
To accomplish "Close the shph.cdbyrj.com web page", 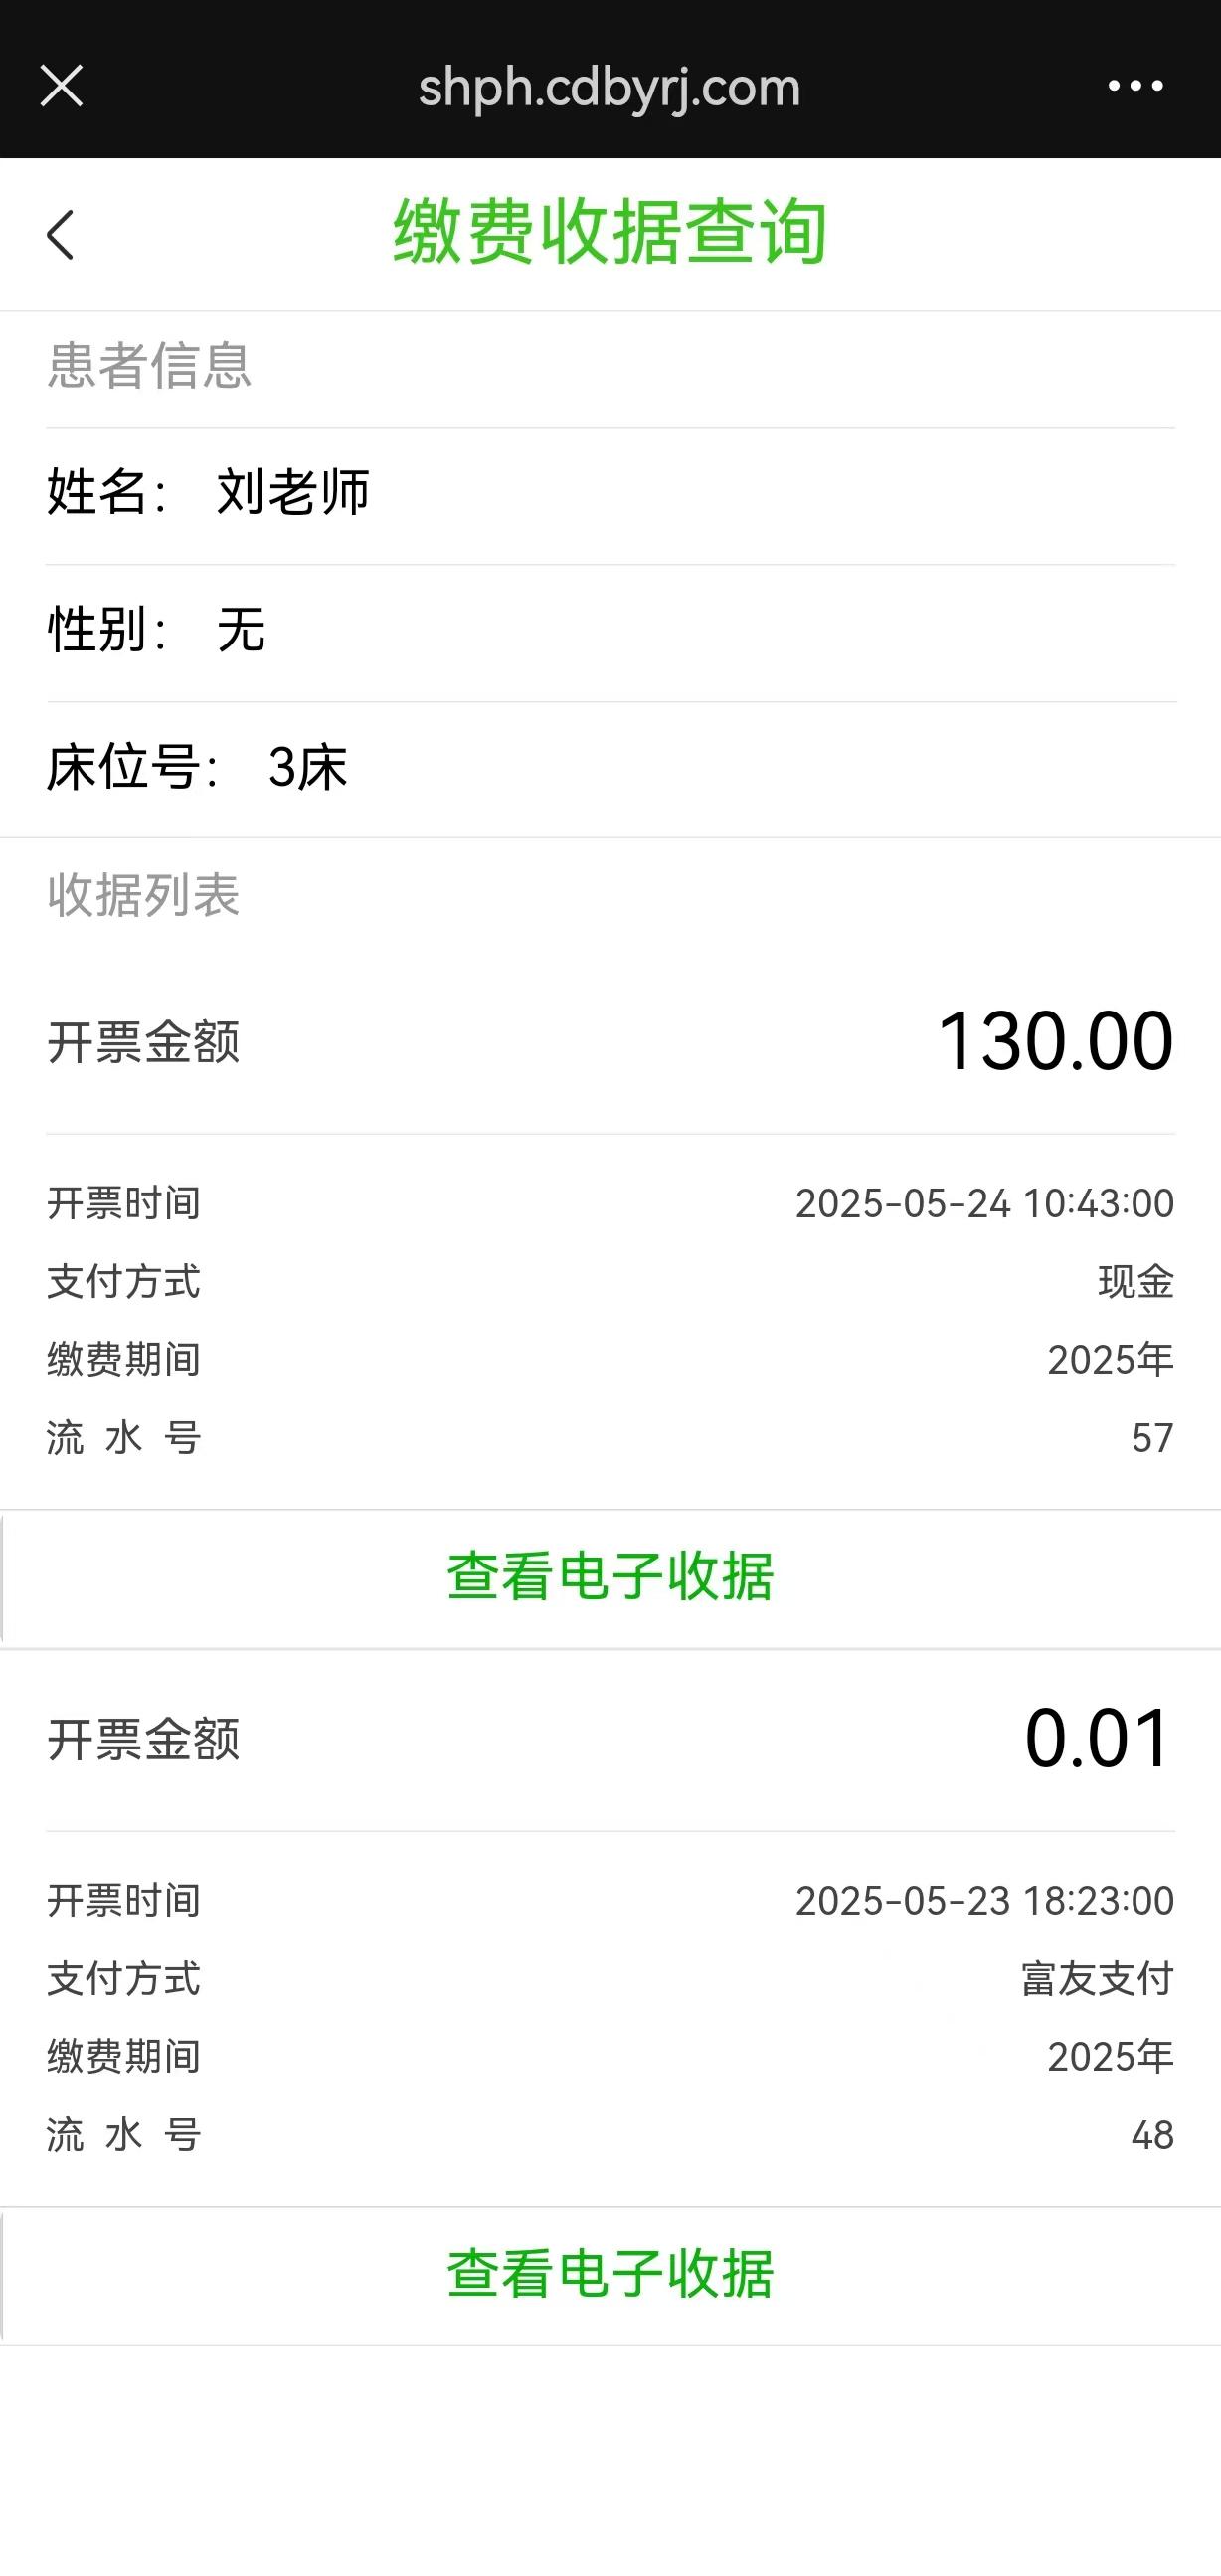I will pos(61,86).
